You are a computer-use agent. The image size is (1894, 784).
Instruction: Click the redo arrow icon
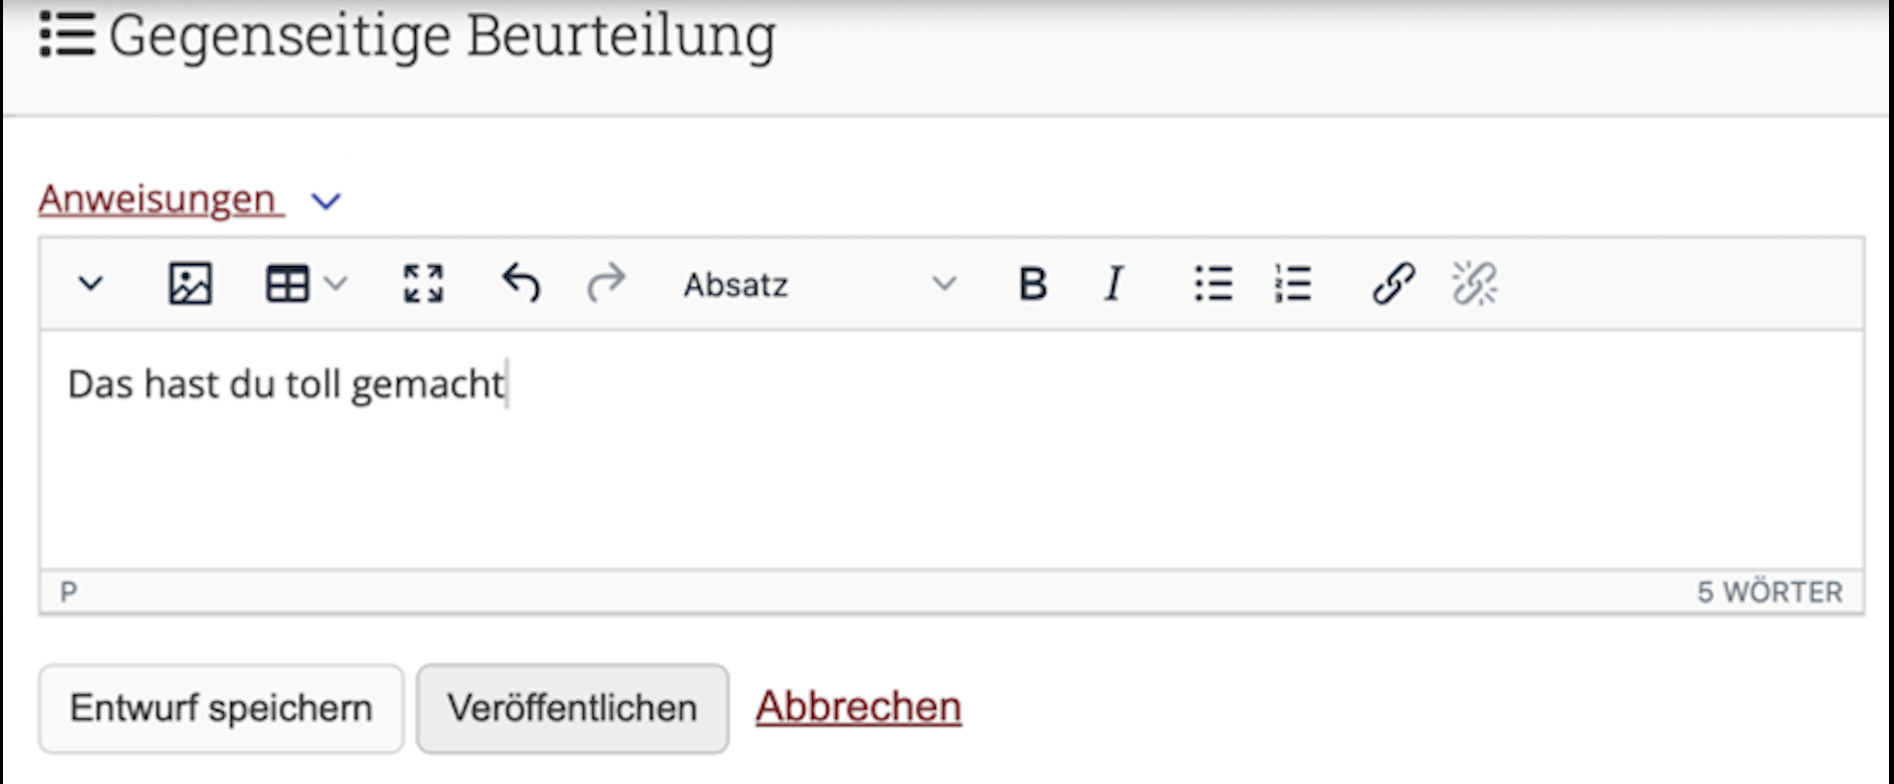pos(606,284)
